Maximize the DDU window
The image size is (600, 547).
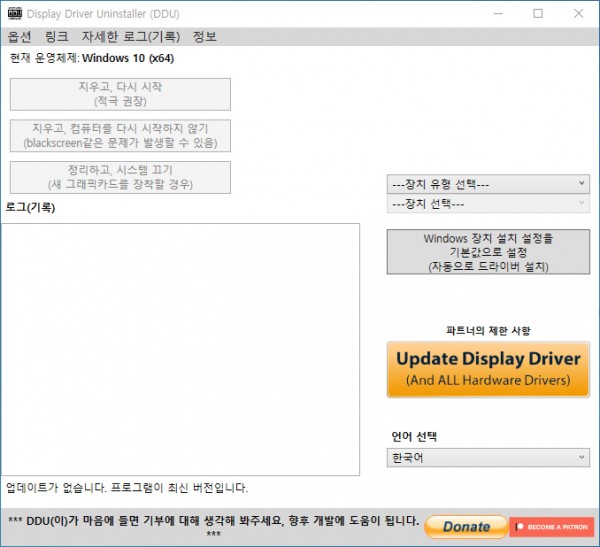538,13
